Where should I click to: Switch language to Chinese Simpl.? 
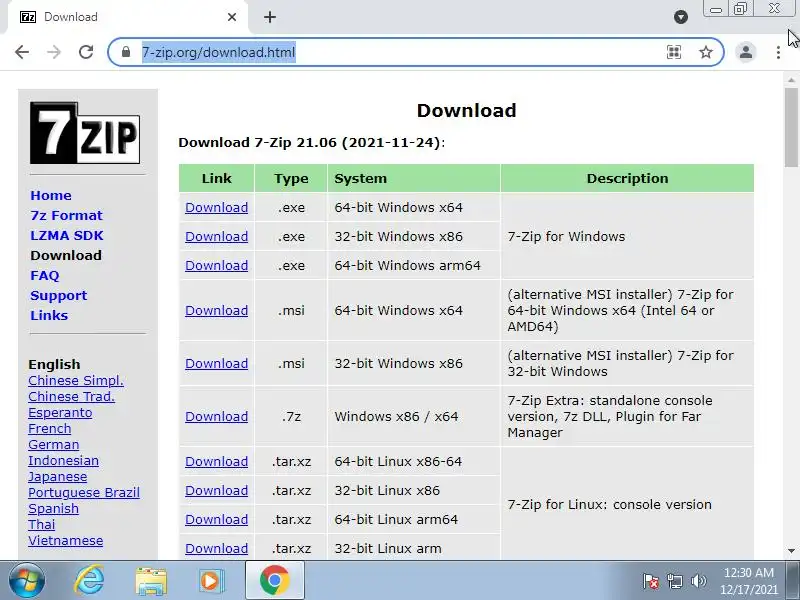click(76, 381)
